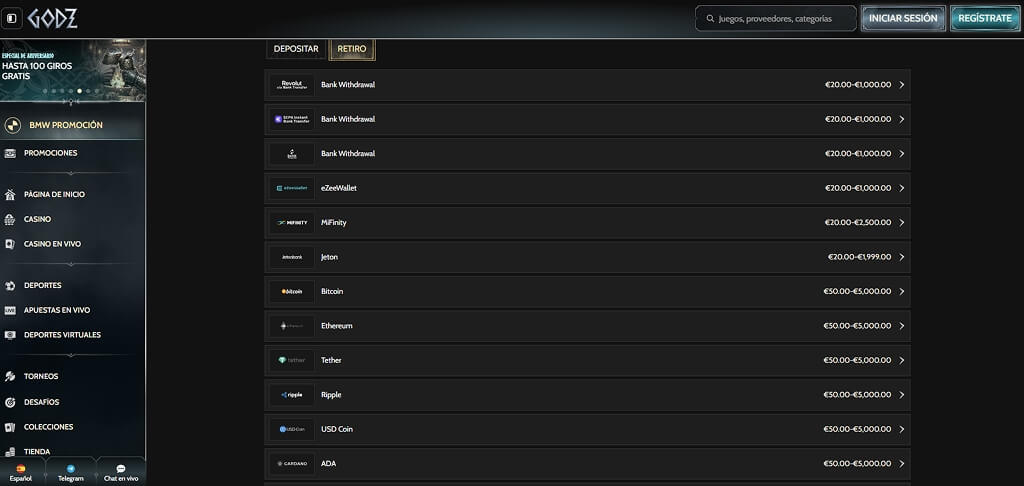Collapse sidebar using the panel toggle icon
The width and height of the screenshot is (1024, 486).
pos(12,19)
